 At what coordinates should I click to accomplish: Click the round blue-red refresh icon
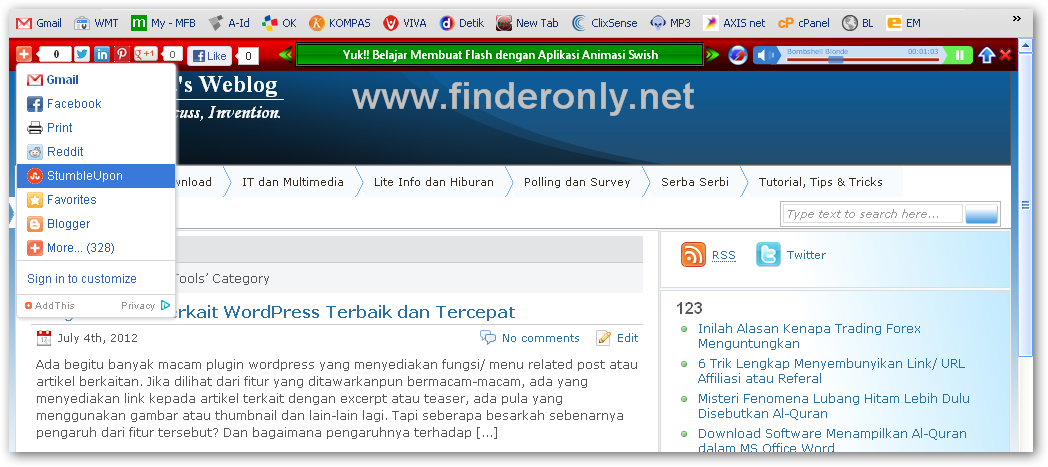737,55
